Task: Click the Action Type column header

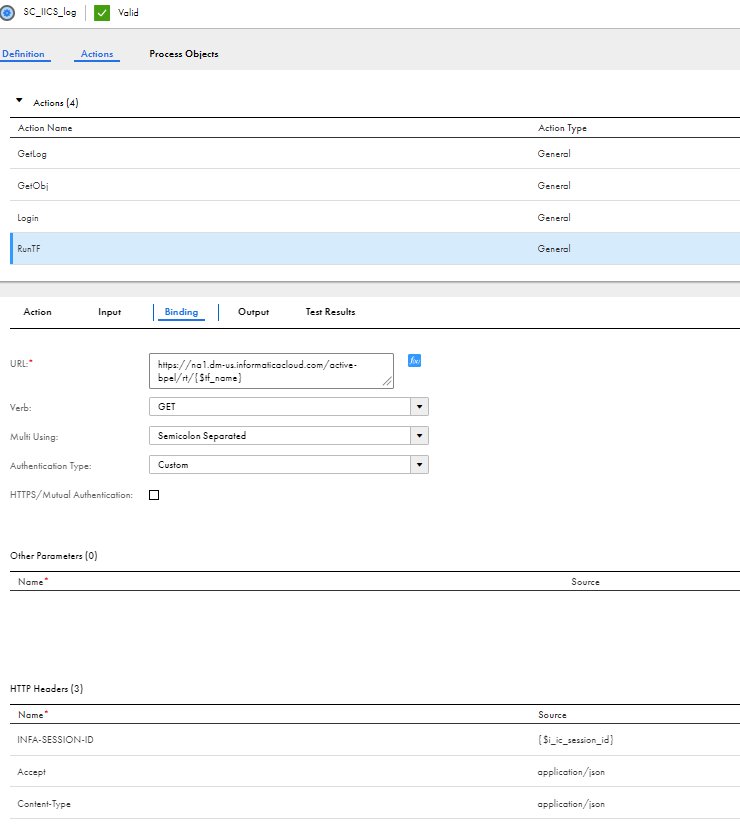Action: coord(562,128)
